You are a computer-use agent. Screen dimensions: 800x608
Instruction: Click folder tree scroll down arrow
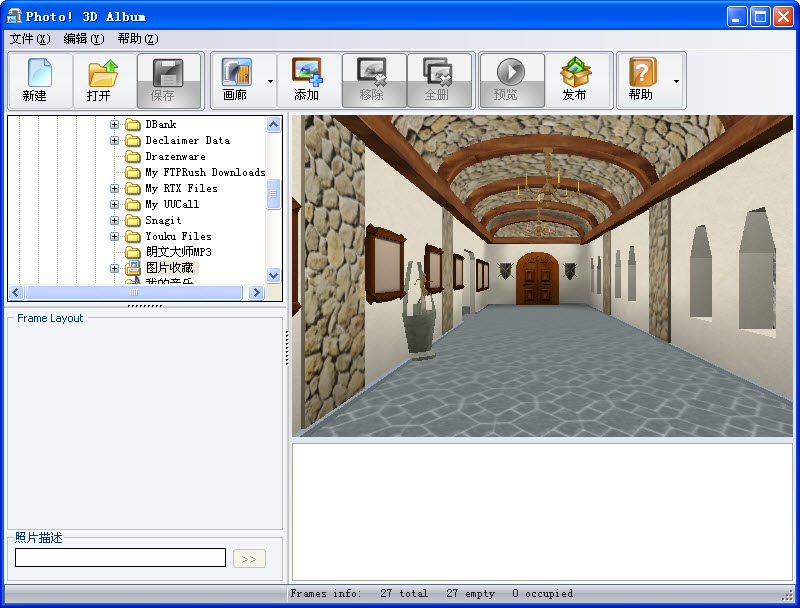[273, 275]
